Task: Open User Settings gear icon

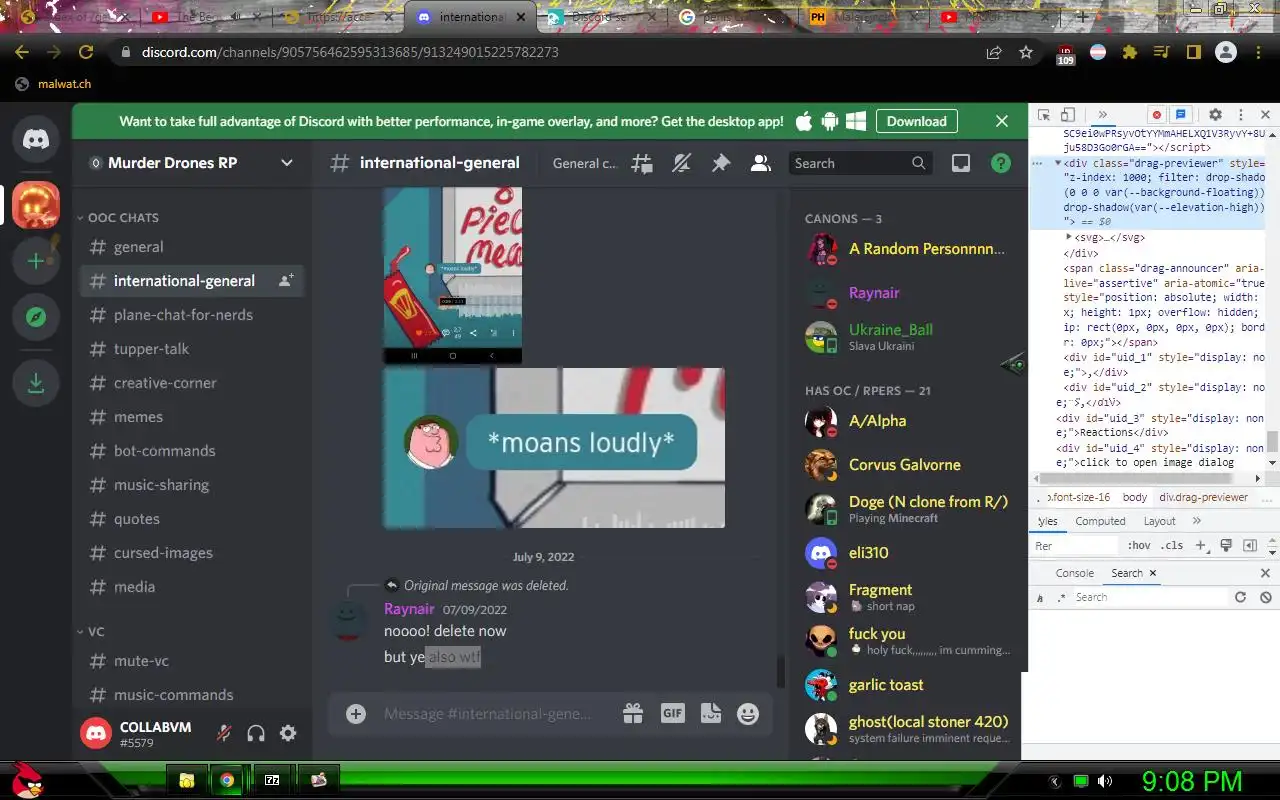Action: coord(288,733)
